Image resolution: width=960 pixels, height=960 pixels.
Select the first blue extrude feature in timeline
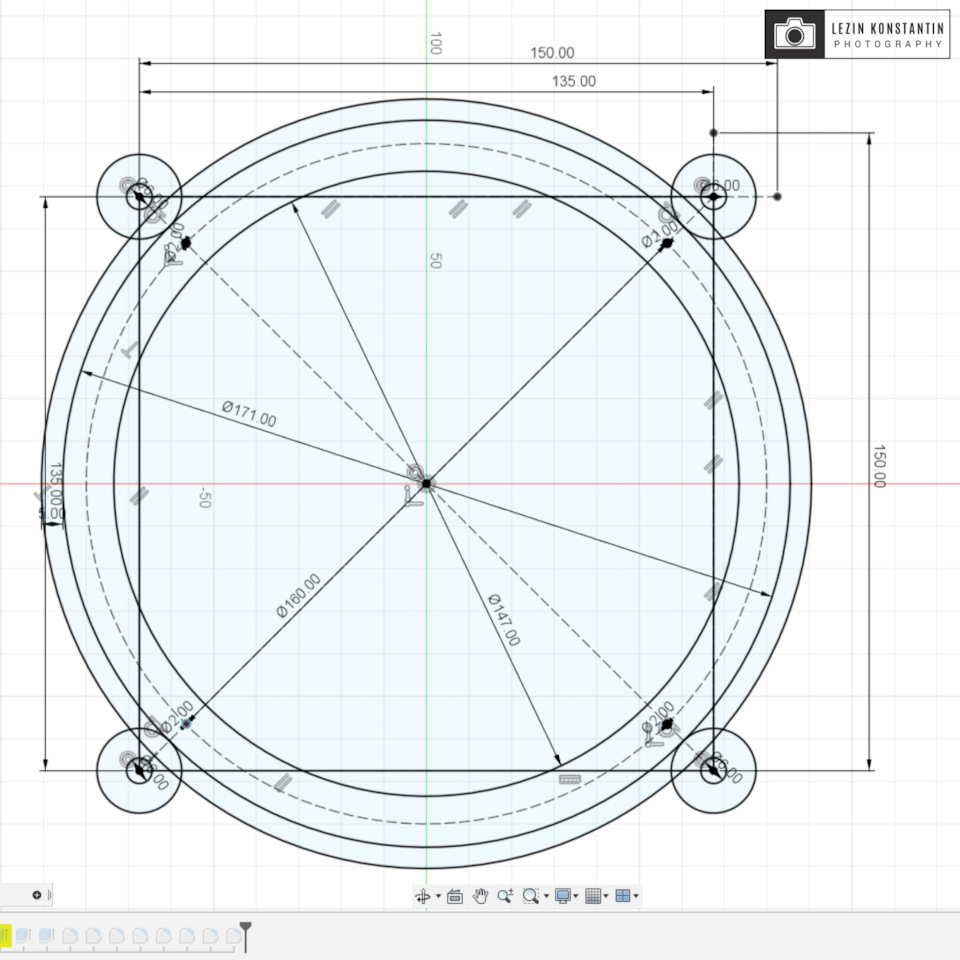[23, 935]
